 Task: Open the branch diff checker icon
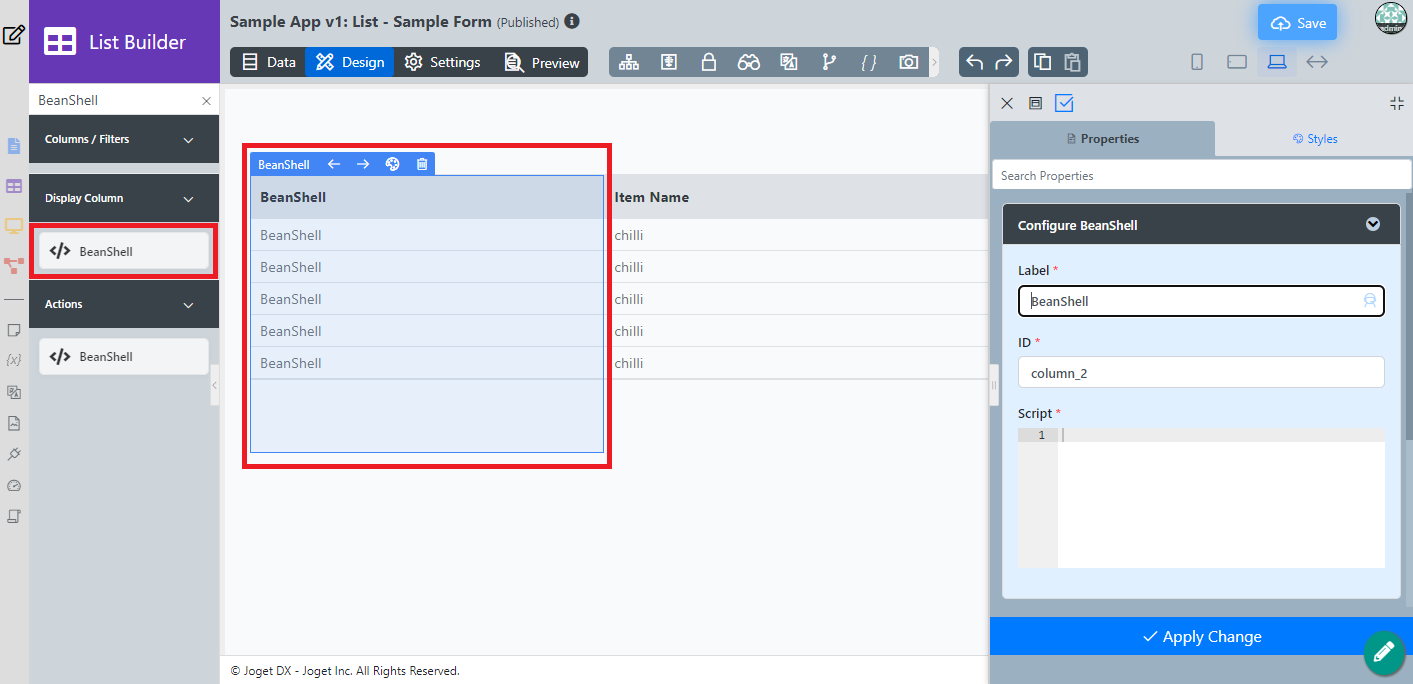tap(829, 62)
